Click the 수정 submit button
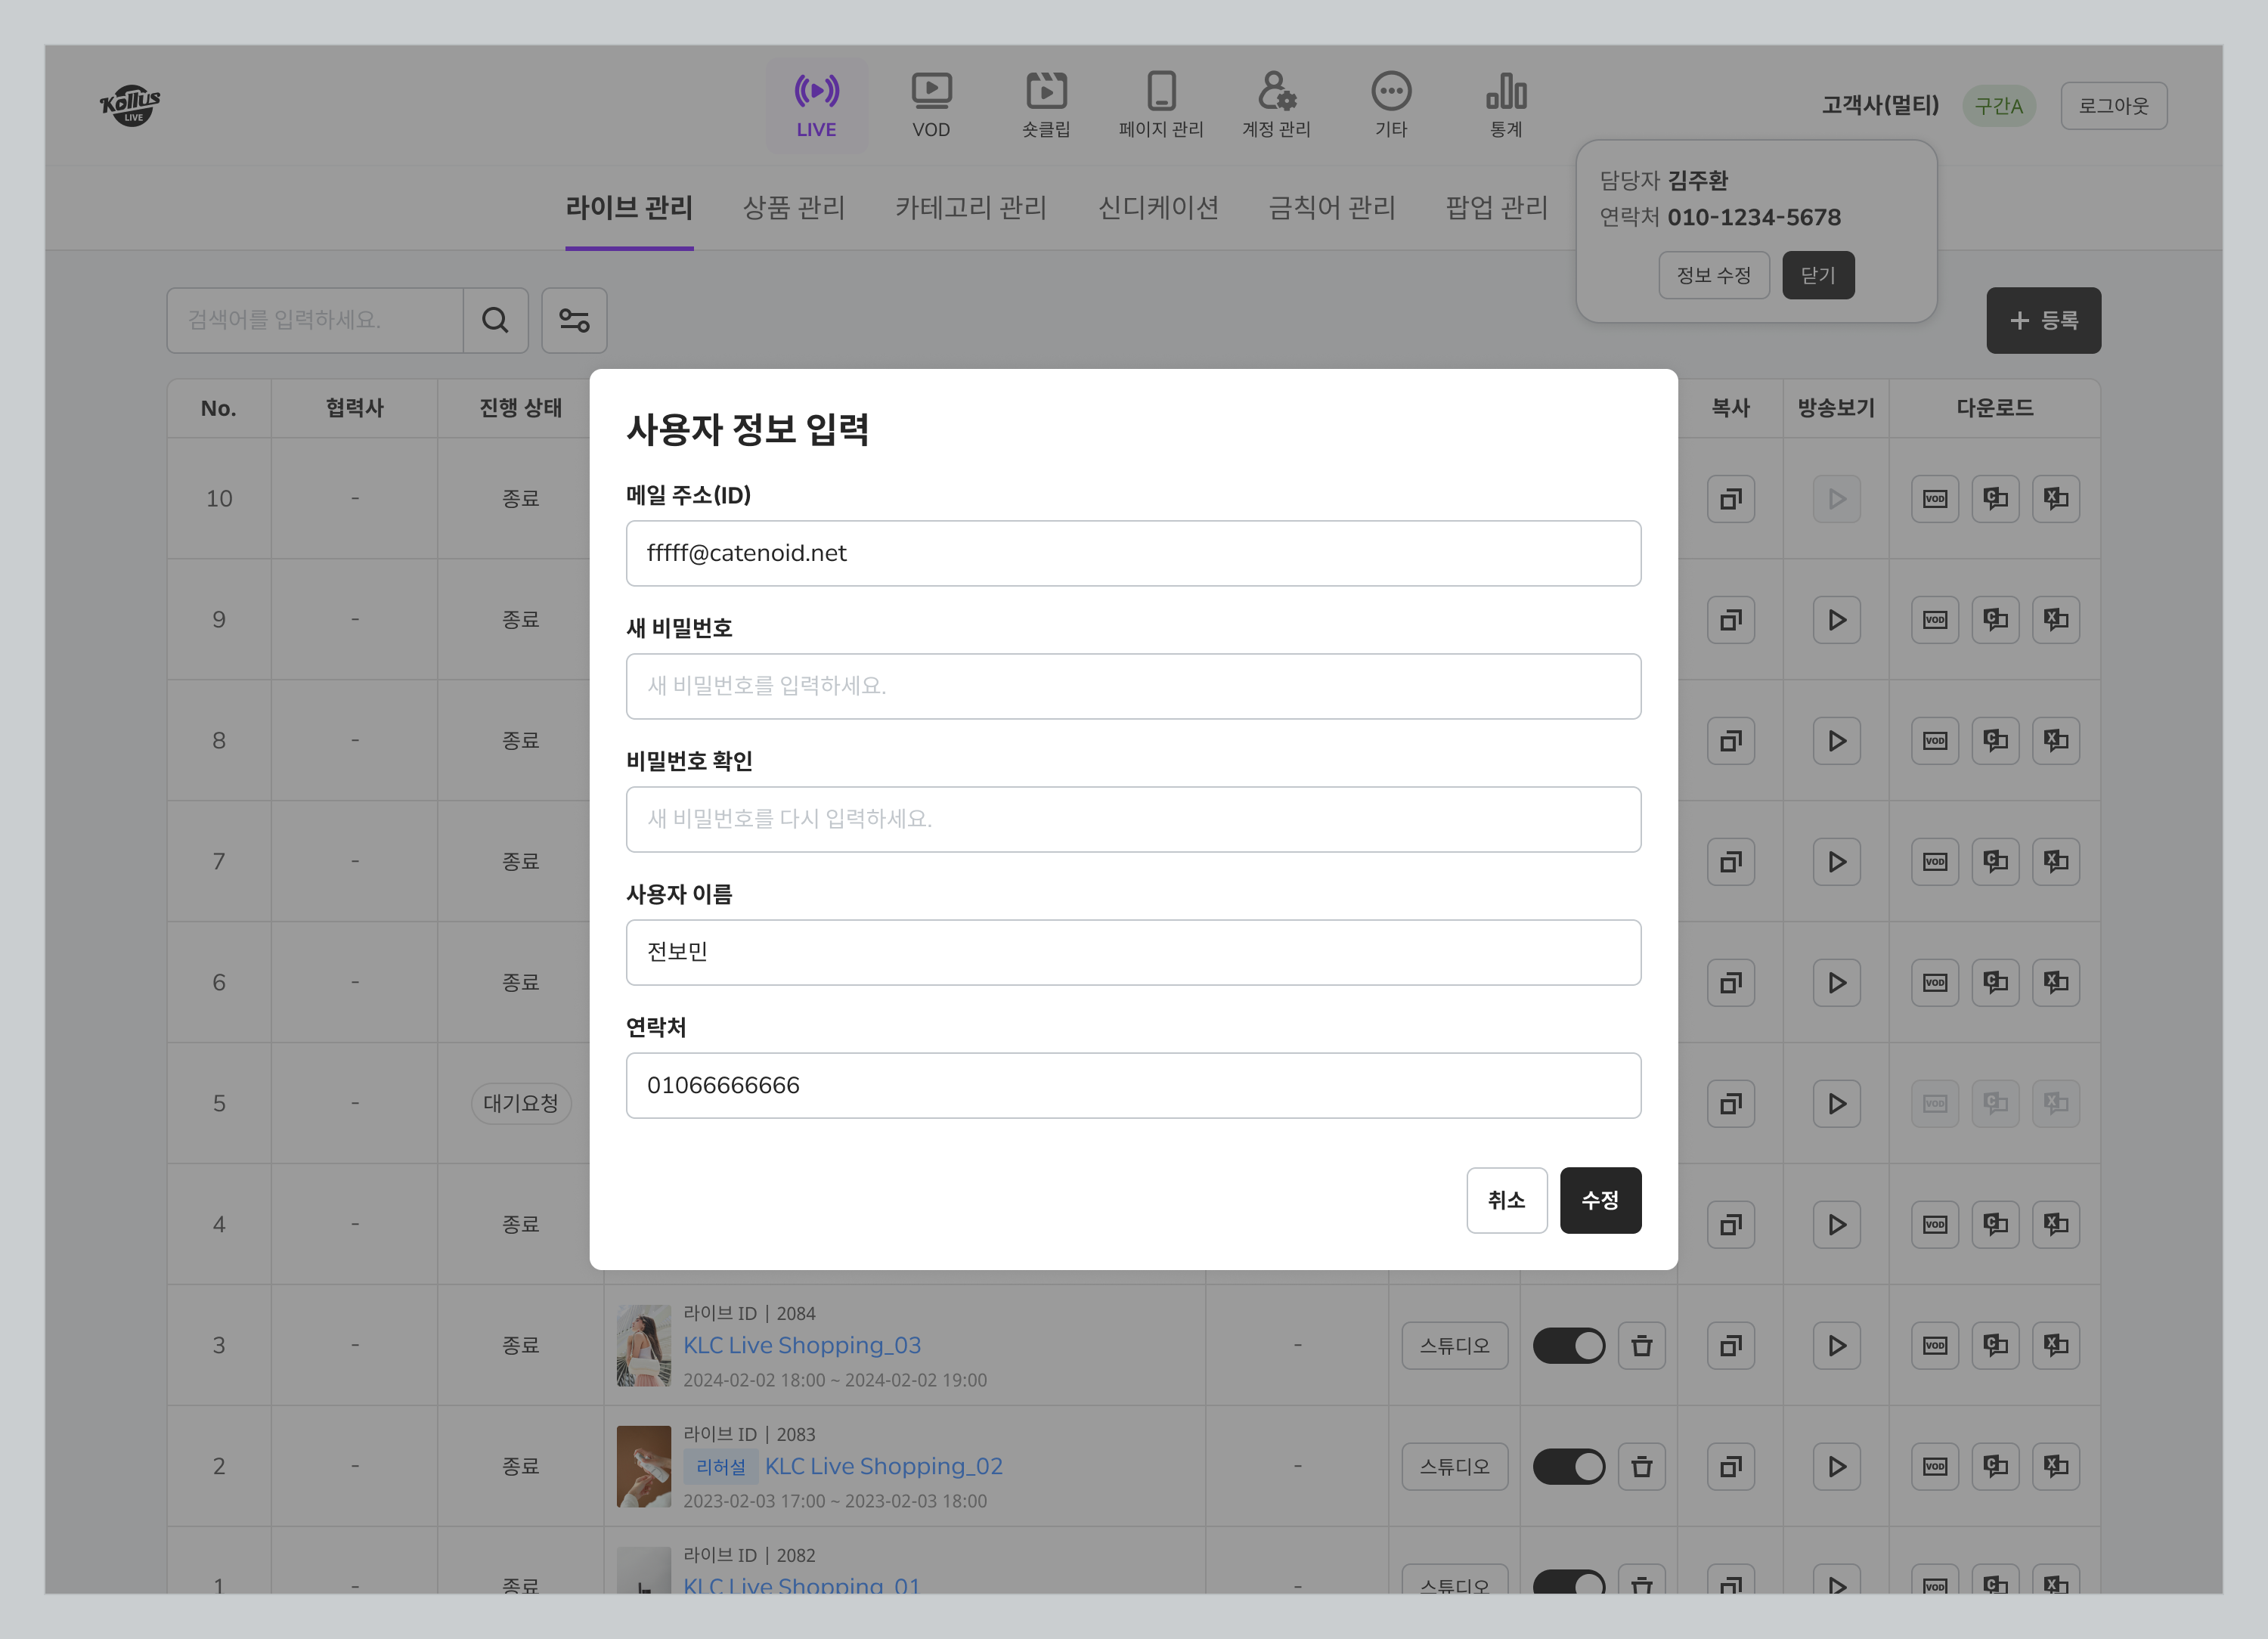 coord(1600,1200)
